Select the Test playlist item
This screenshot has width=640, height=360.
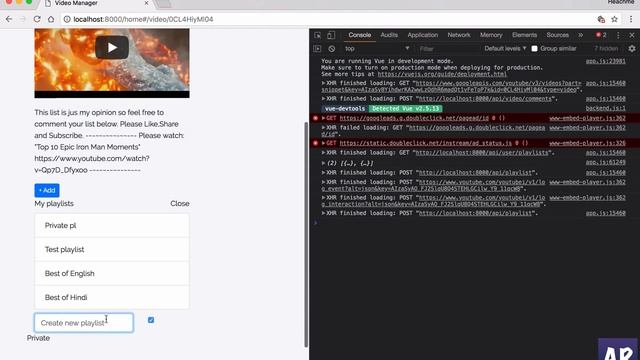(x=112, y=249)
